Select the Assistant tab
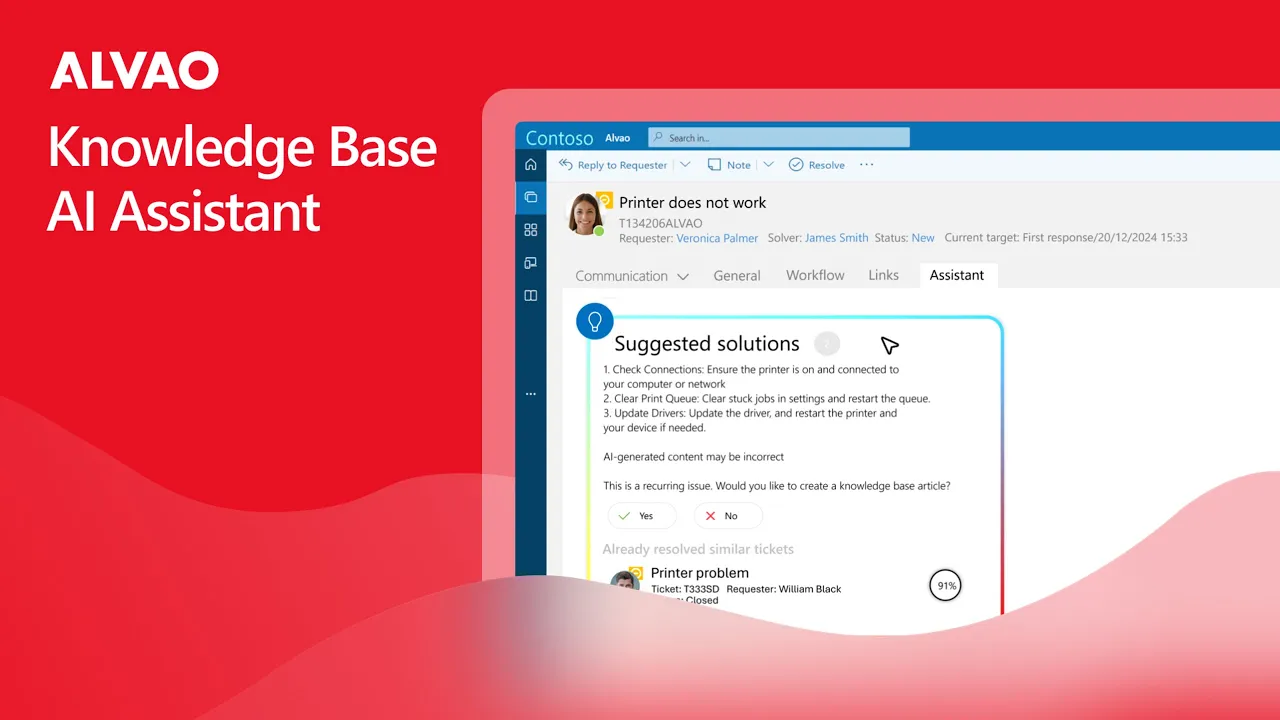Viewport: 1280px width, 720px height. click(957, 275)
